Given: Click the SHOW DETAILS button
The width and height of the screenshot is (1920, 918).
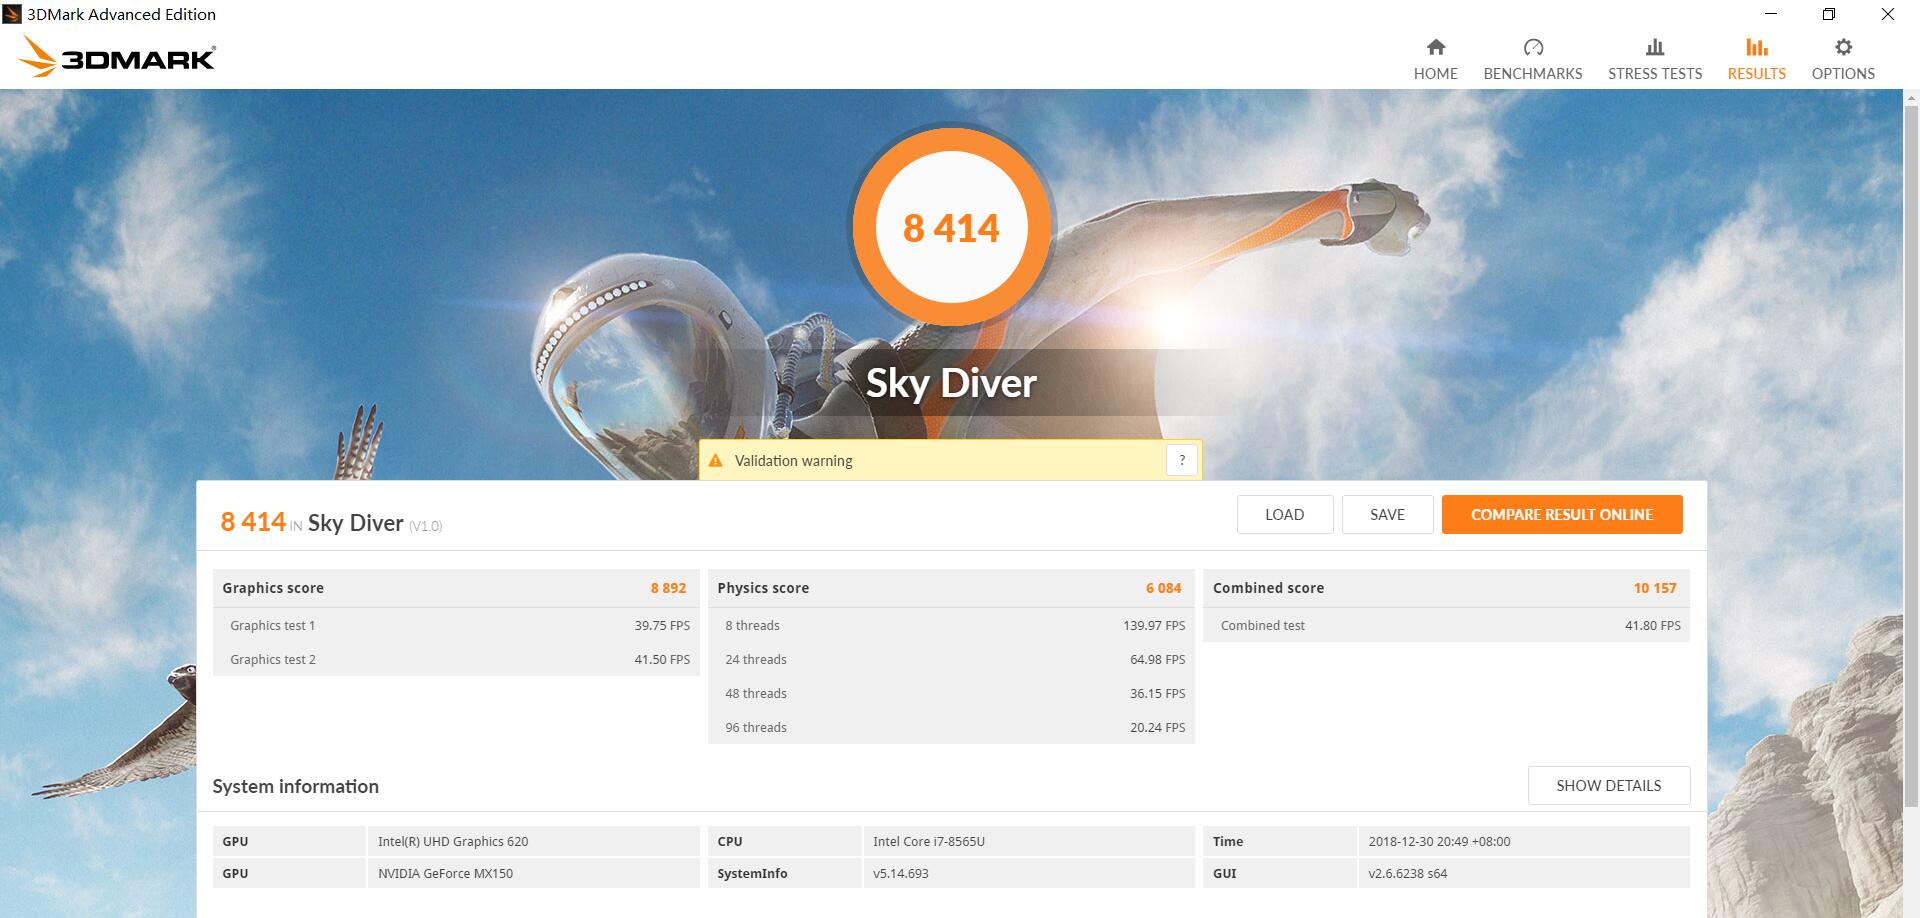Looking at the screenshot, I should pyautogui.click(x=1609, y=785).
